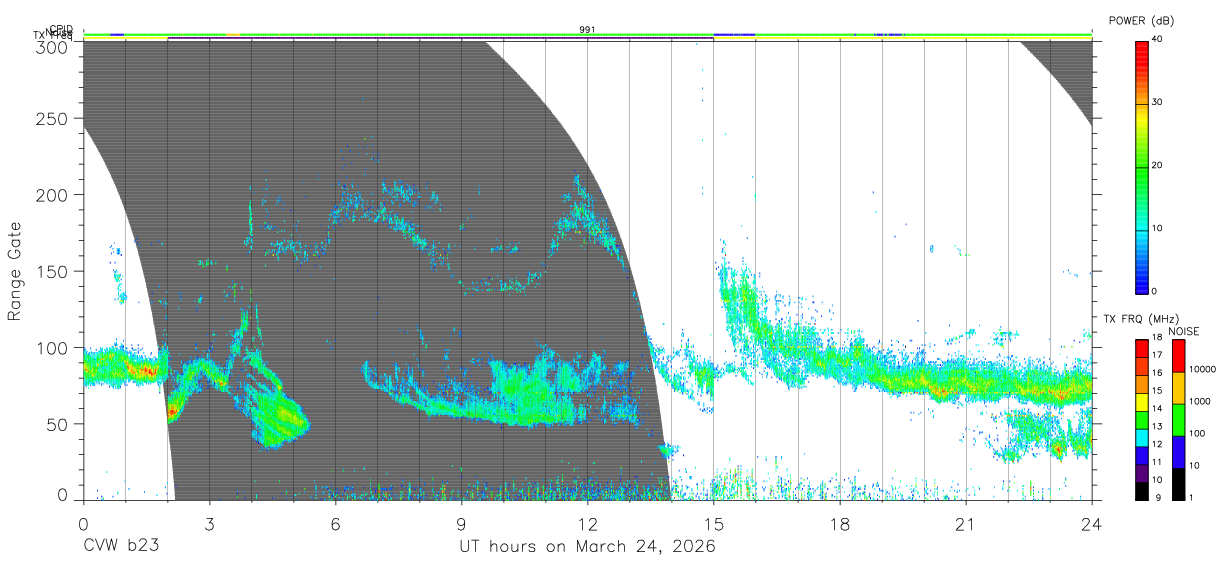
Task: Click the red top segment of TX FRQ bar
Action: click(1142, 348)
